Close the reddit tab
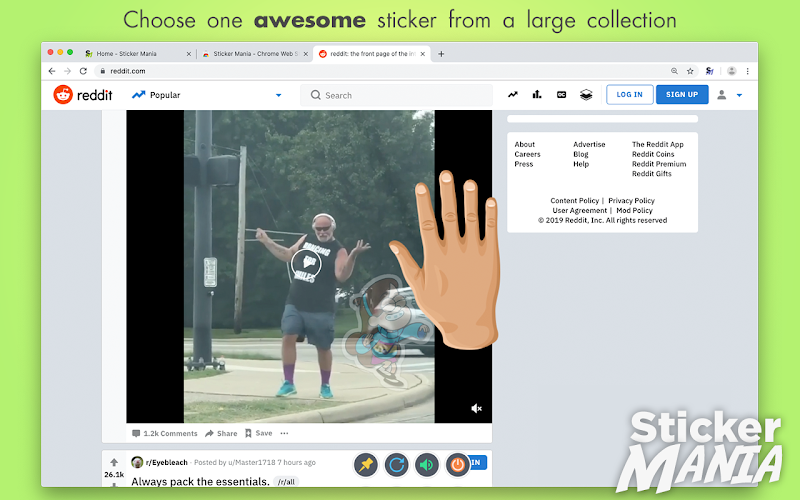Viewport: 800px width, 500px height. pyautogui.click(x=422, y=54)
